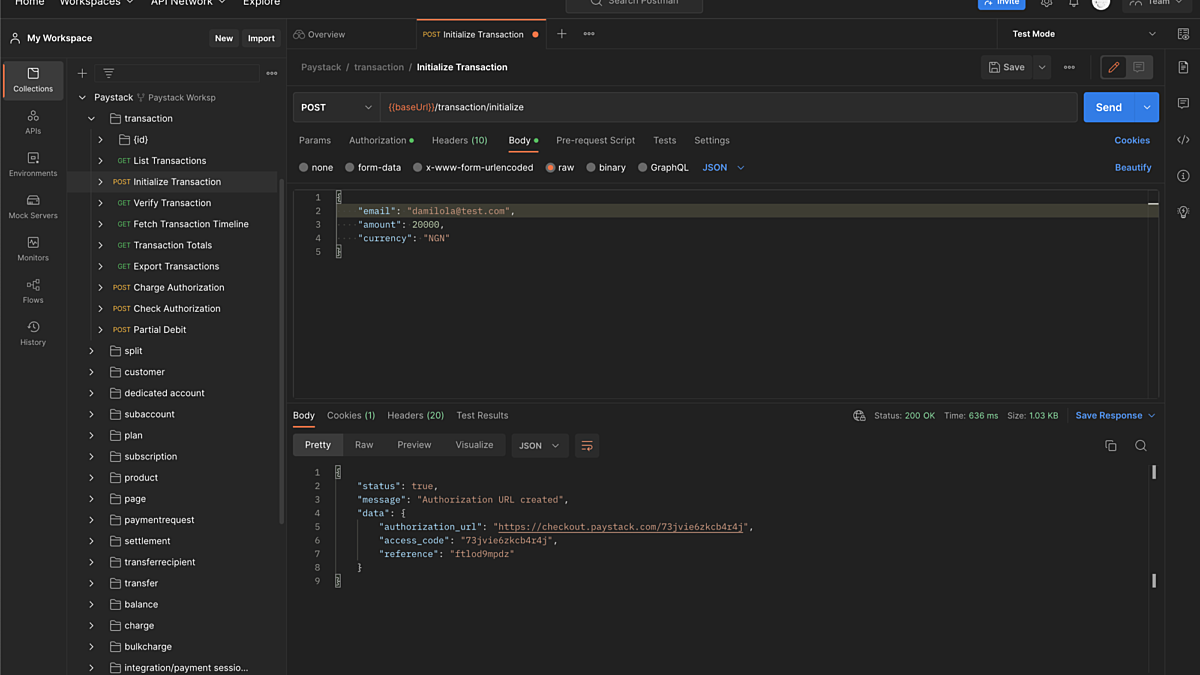Select the raw body type
The width and height of the screenshot is (1200, 675).
(560, 168)
